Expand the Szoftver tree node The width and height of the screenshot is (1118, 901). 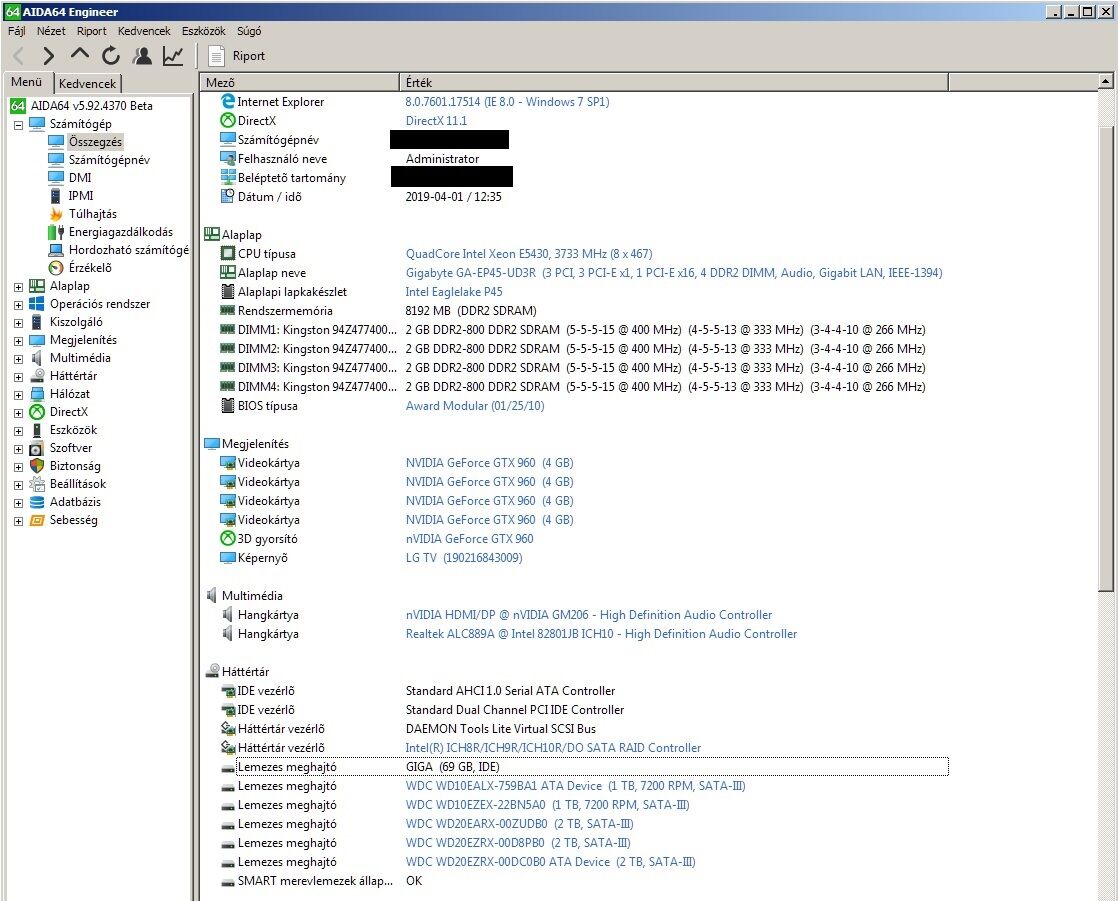point(19,449)
